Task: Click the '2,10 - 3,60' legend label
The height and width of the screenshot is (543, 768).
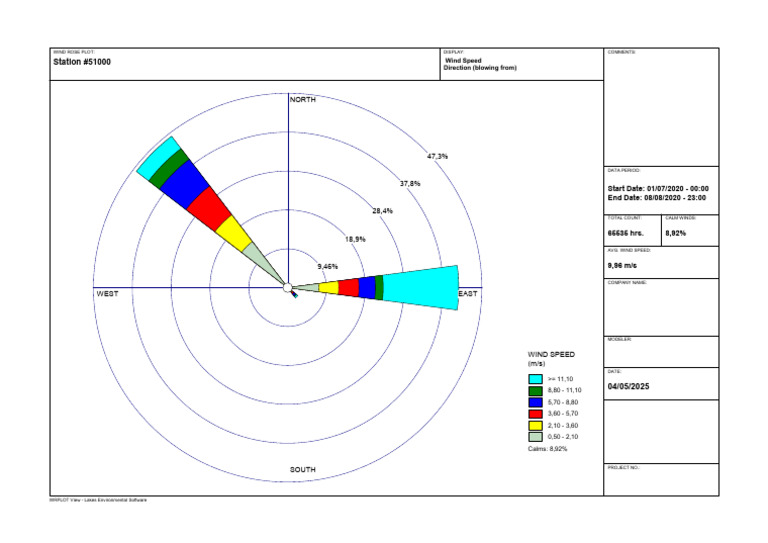Action: [563, 426]
